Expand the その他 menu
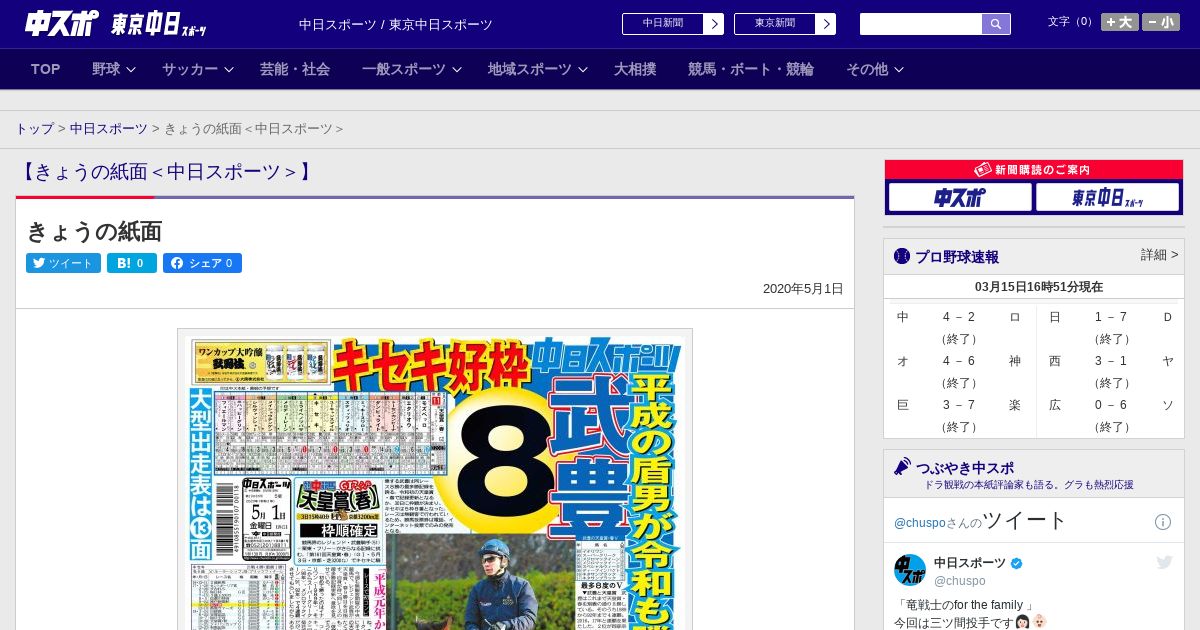Image resolution: width=1200 pixels, height=630 pixels. (x=875, y=69)
